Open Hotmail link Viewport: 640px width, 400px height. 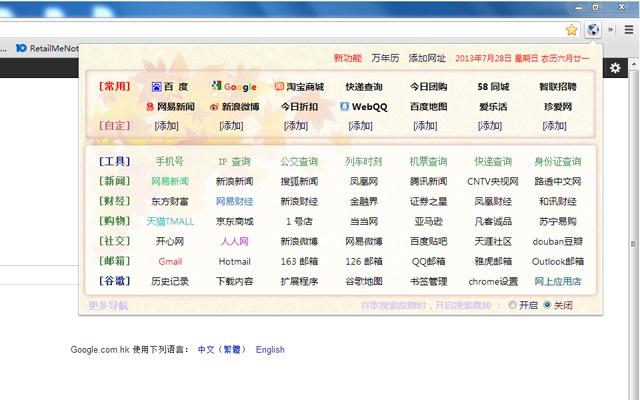234,261
